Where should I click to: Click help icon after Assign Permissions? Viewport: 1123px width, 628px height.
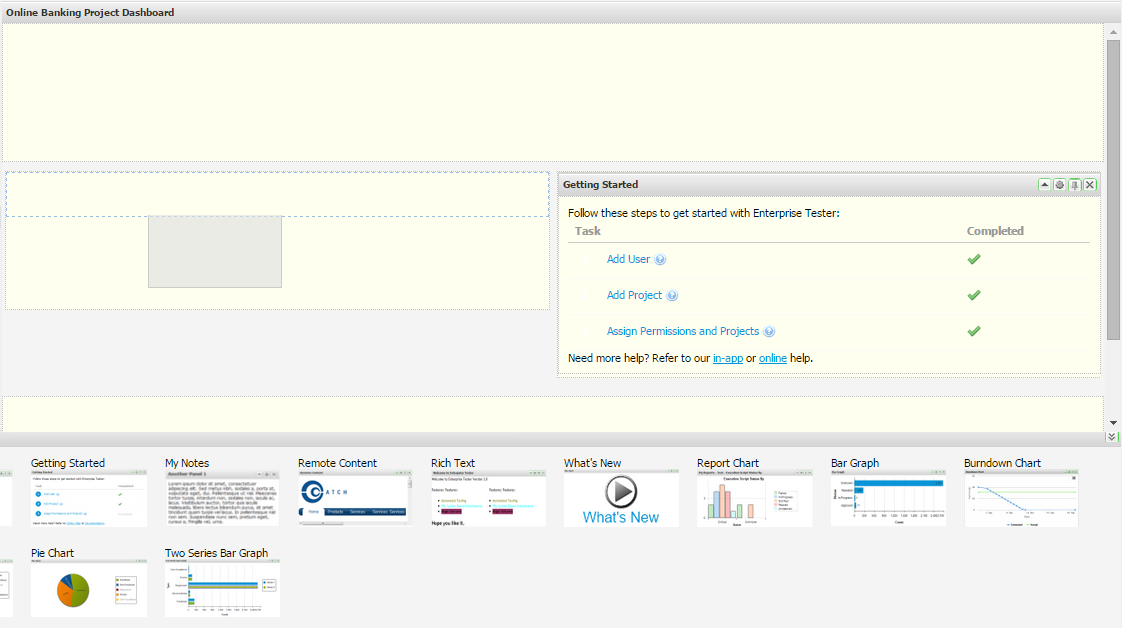click(769, 332)
